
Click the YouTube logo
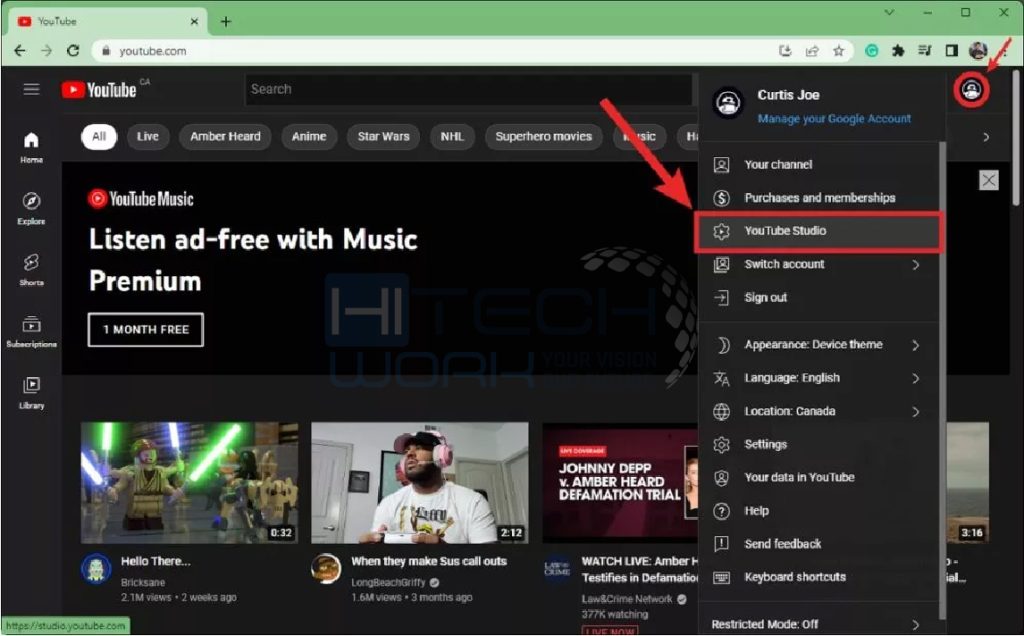click(99, 89)
